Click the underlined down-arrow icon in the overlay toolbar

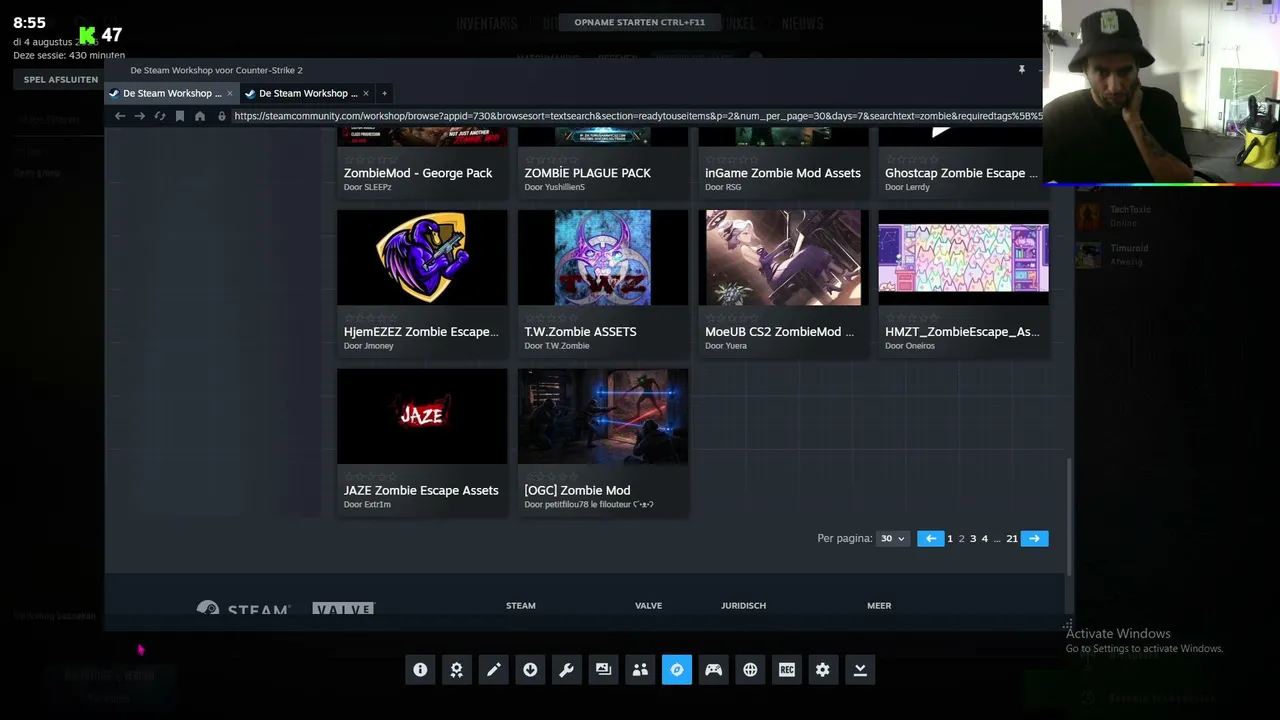click(x=860, y=670)
